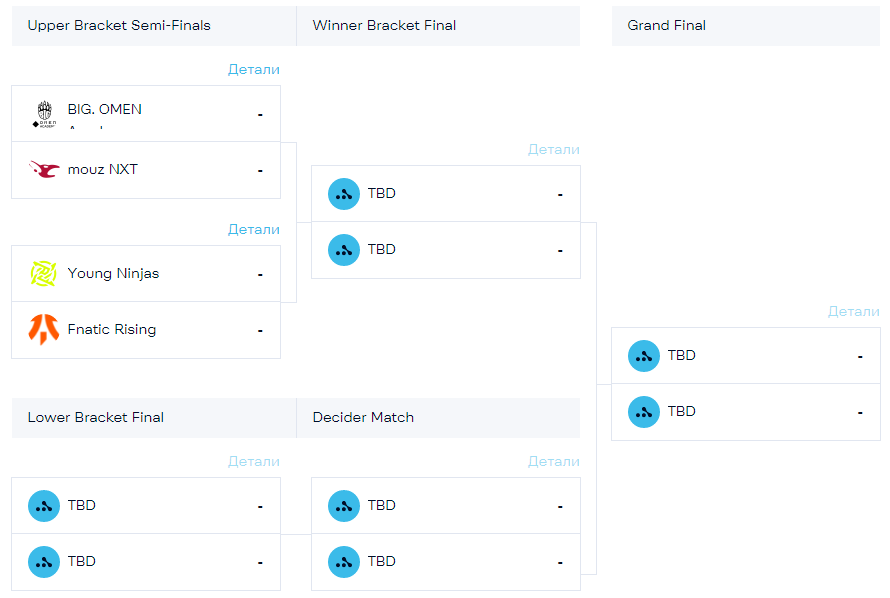The height and width of the screenshot is (598, 890).
Task: Open Детали link of the Decider Match
Action: coord(554,461)
